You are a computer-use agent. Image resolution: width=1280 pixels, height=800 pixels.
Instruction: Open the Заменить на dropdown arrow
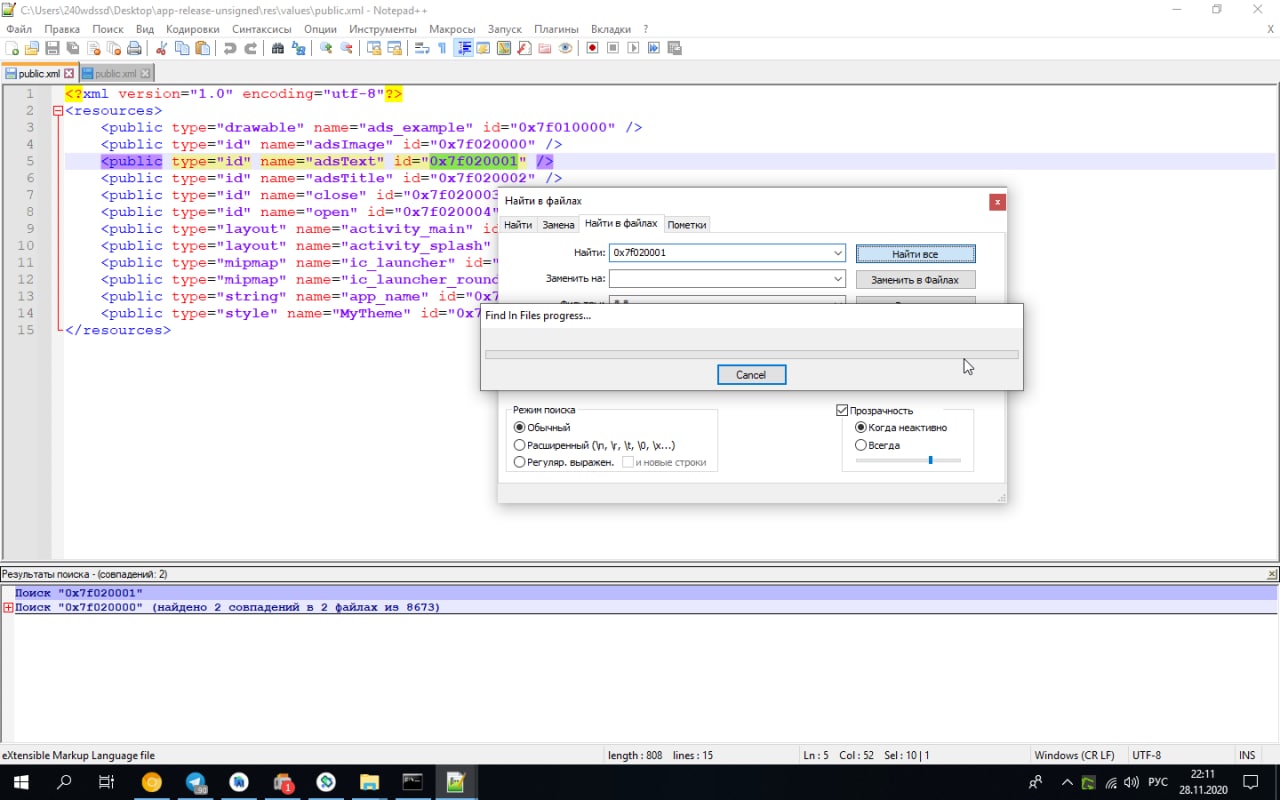838,279
